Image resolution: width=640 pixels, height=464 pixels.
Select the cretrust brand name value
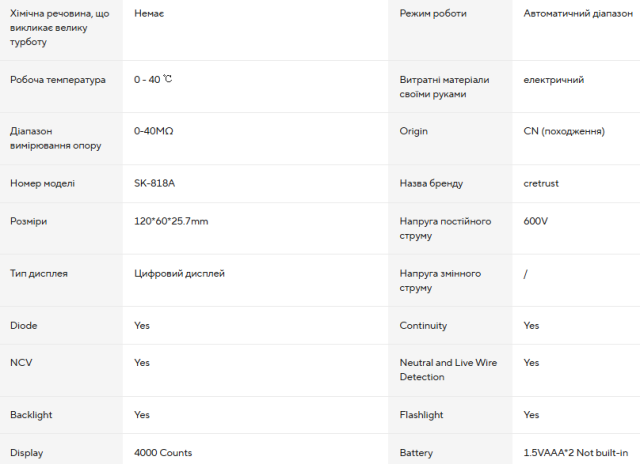tap(541, 183)
